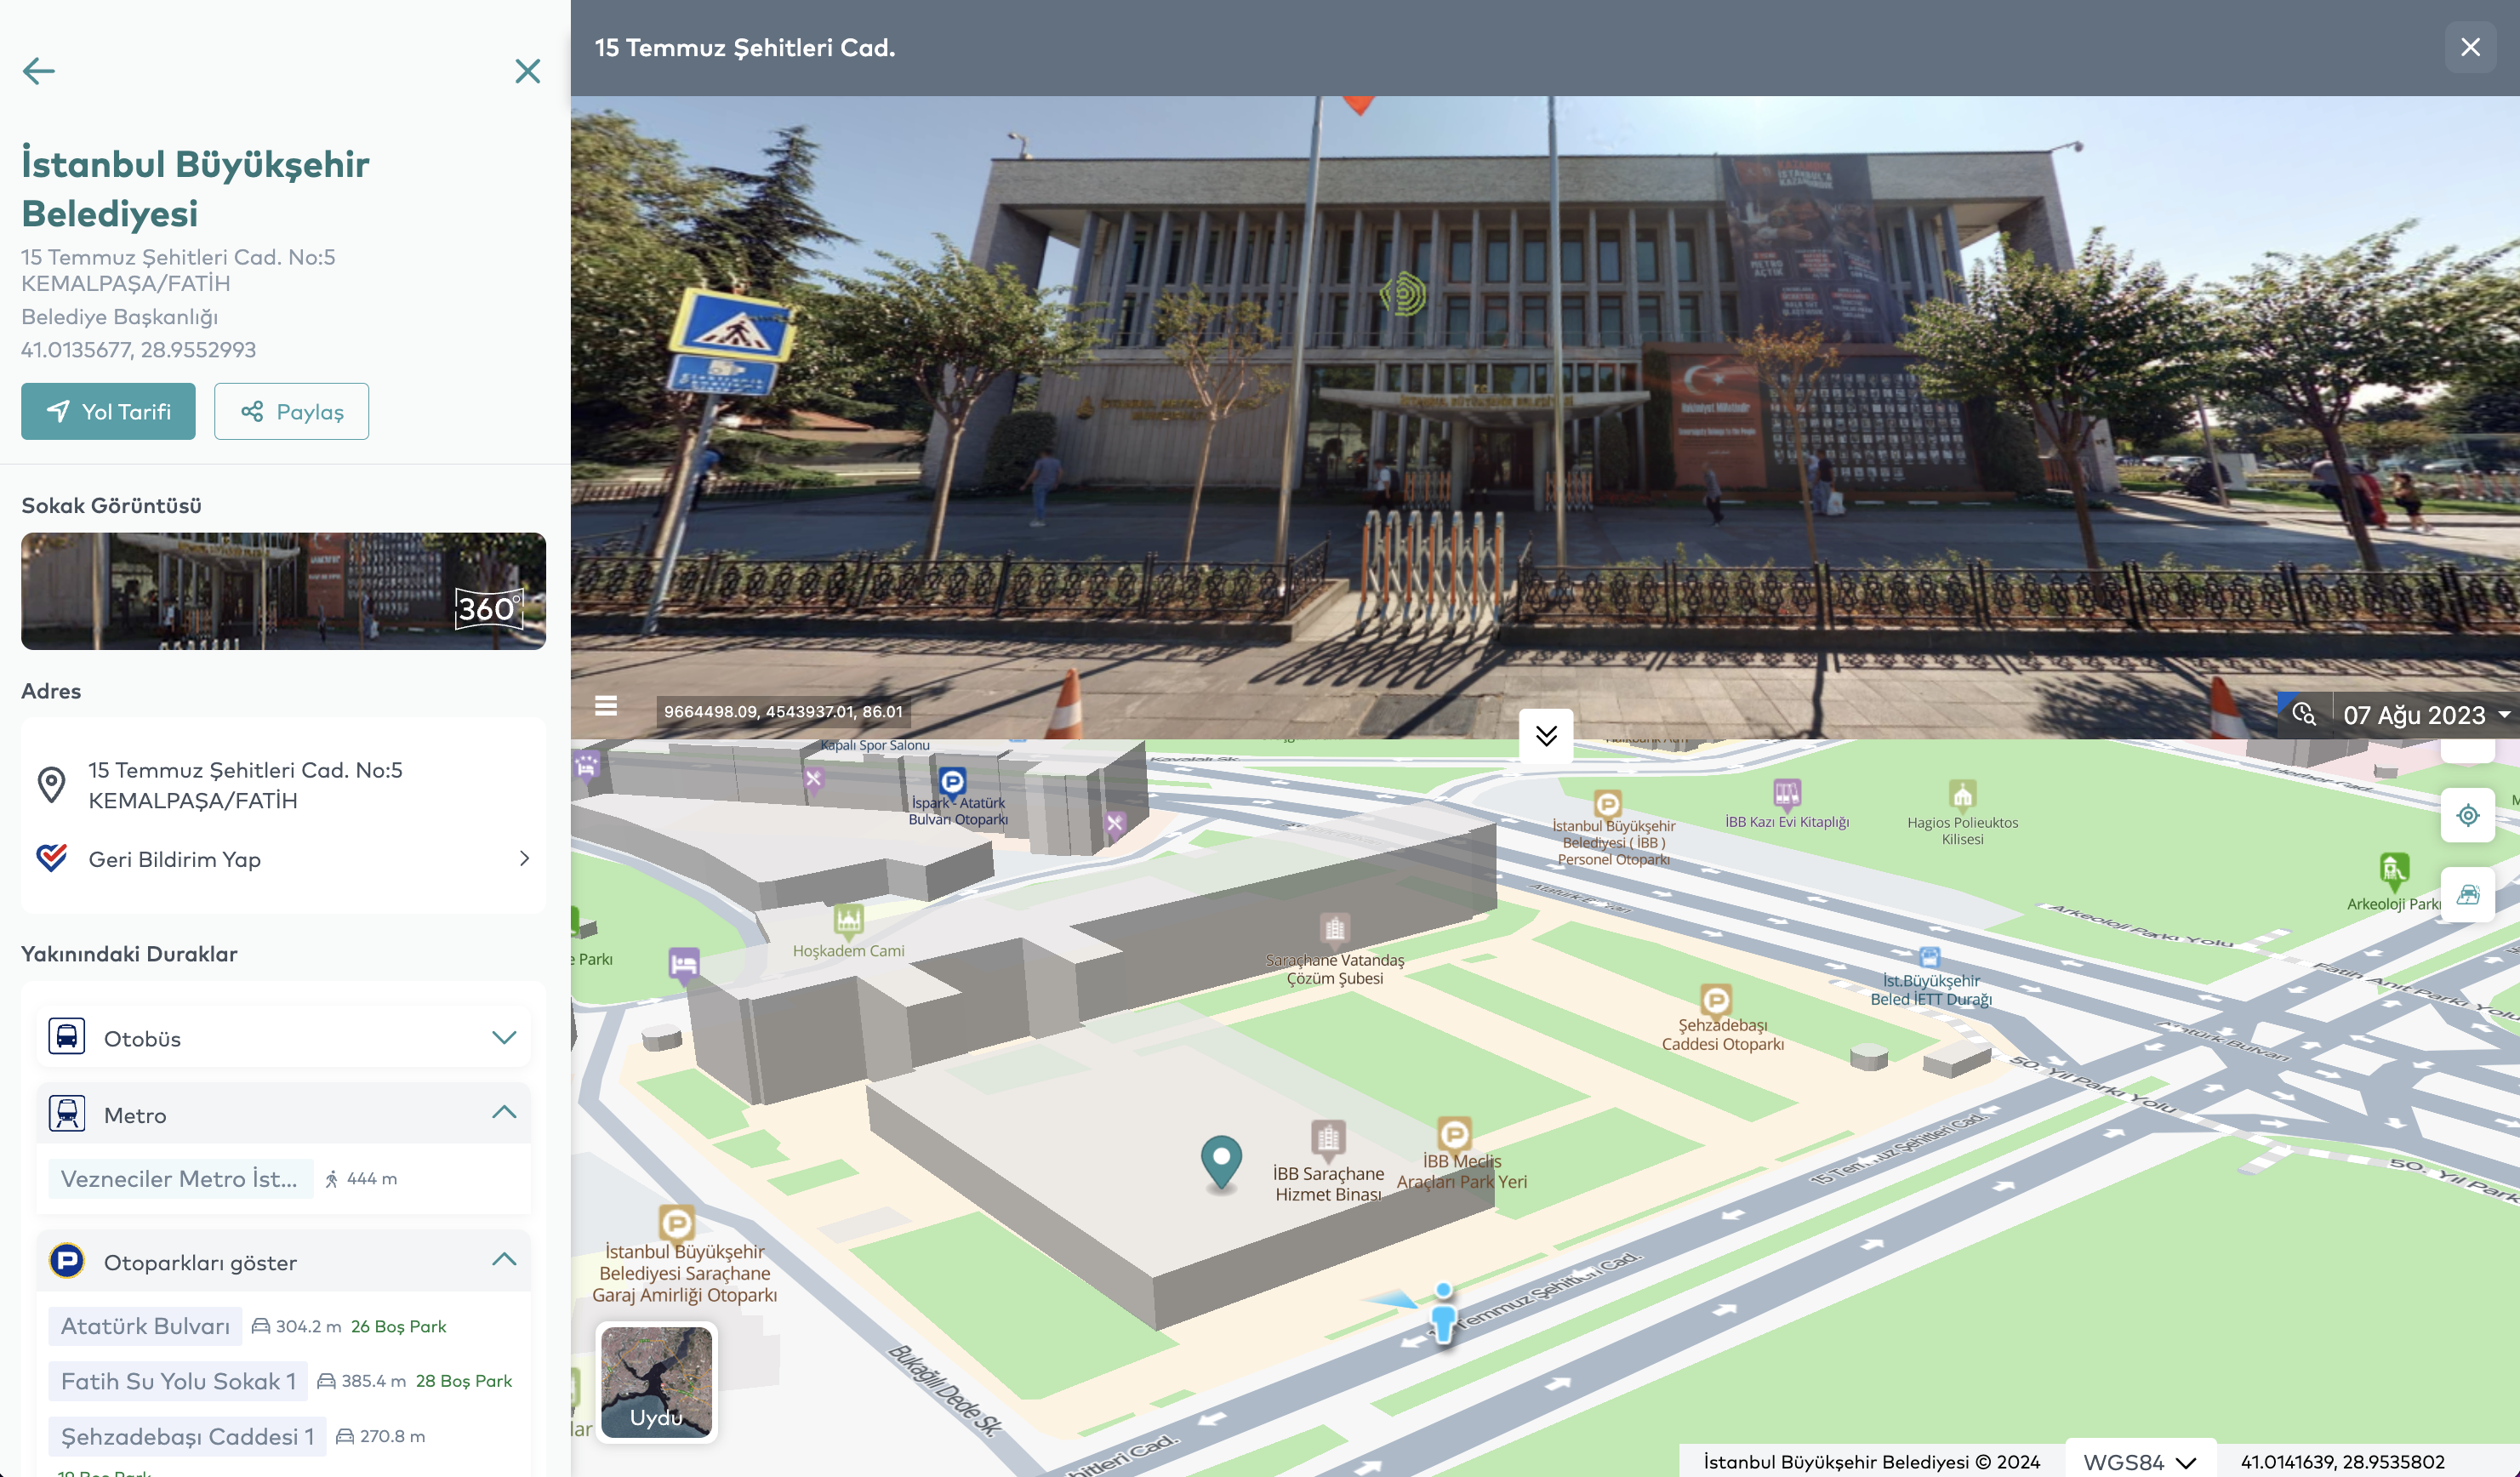This screenshot has height=1477, width=2520.
Task: Click the back arrow in side panel
Action: tap(38, 71)
